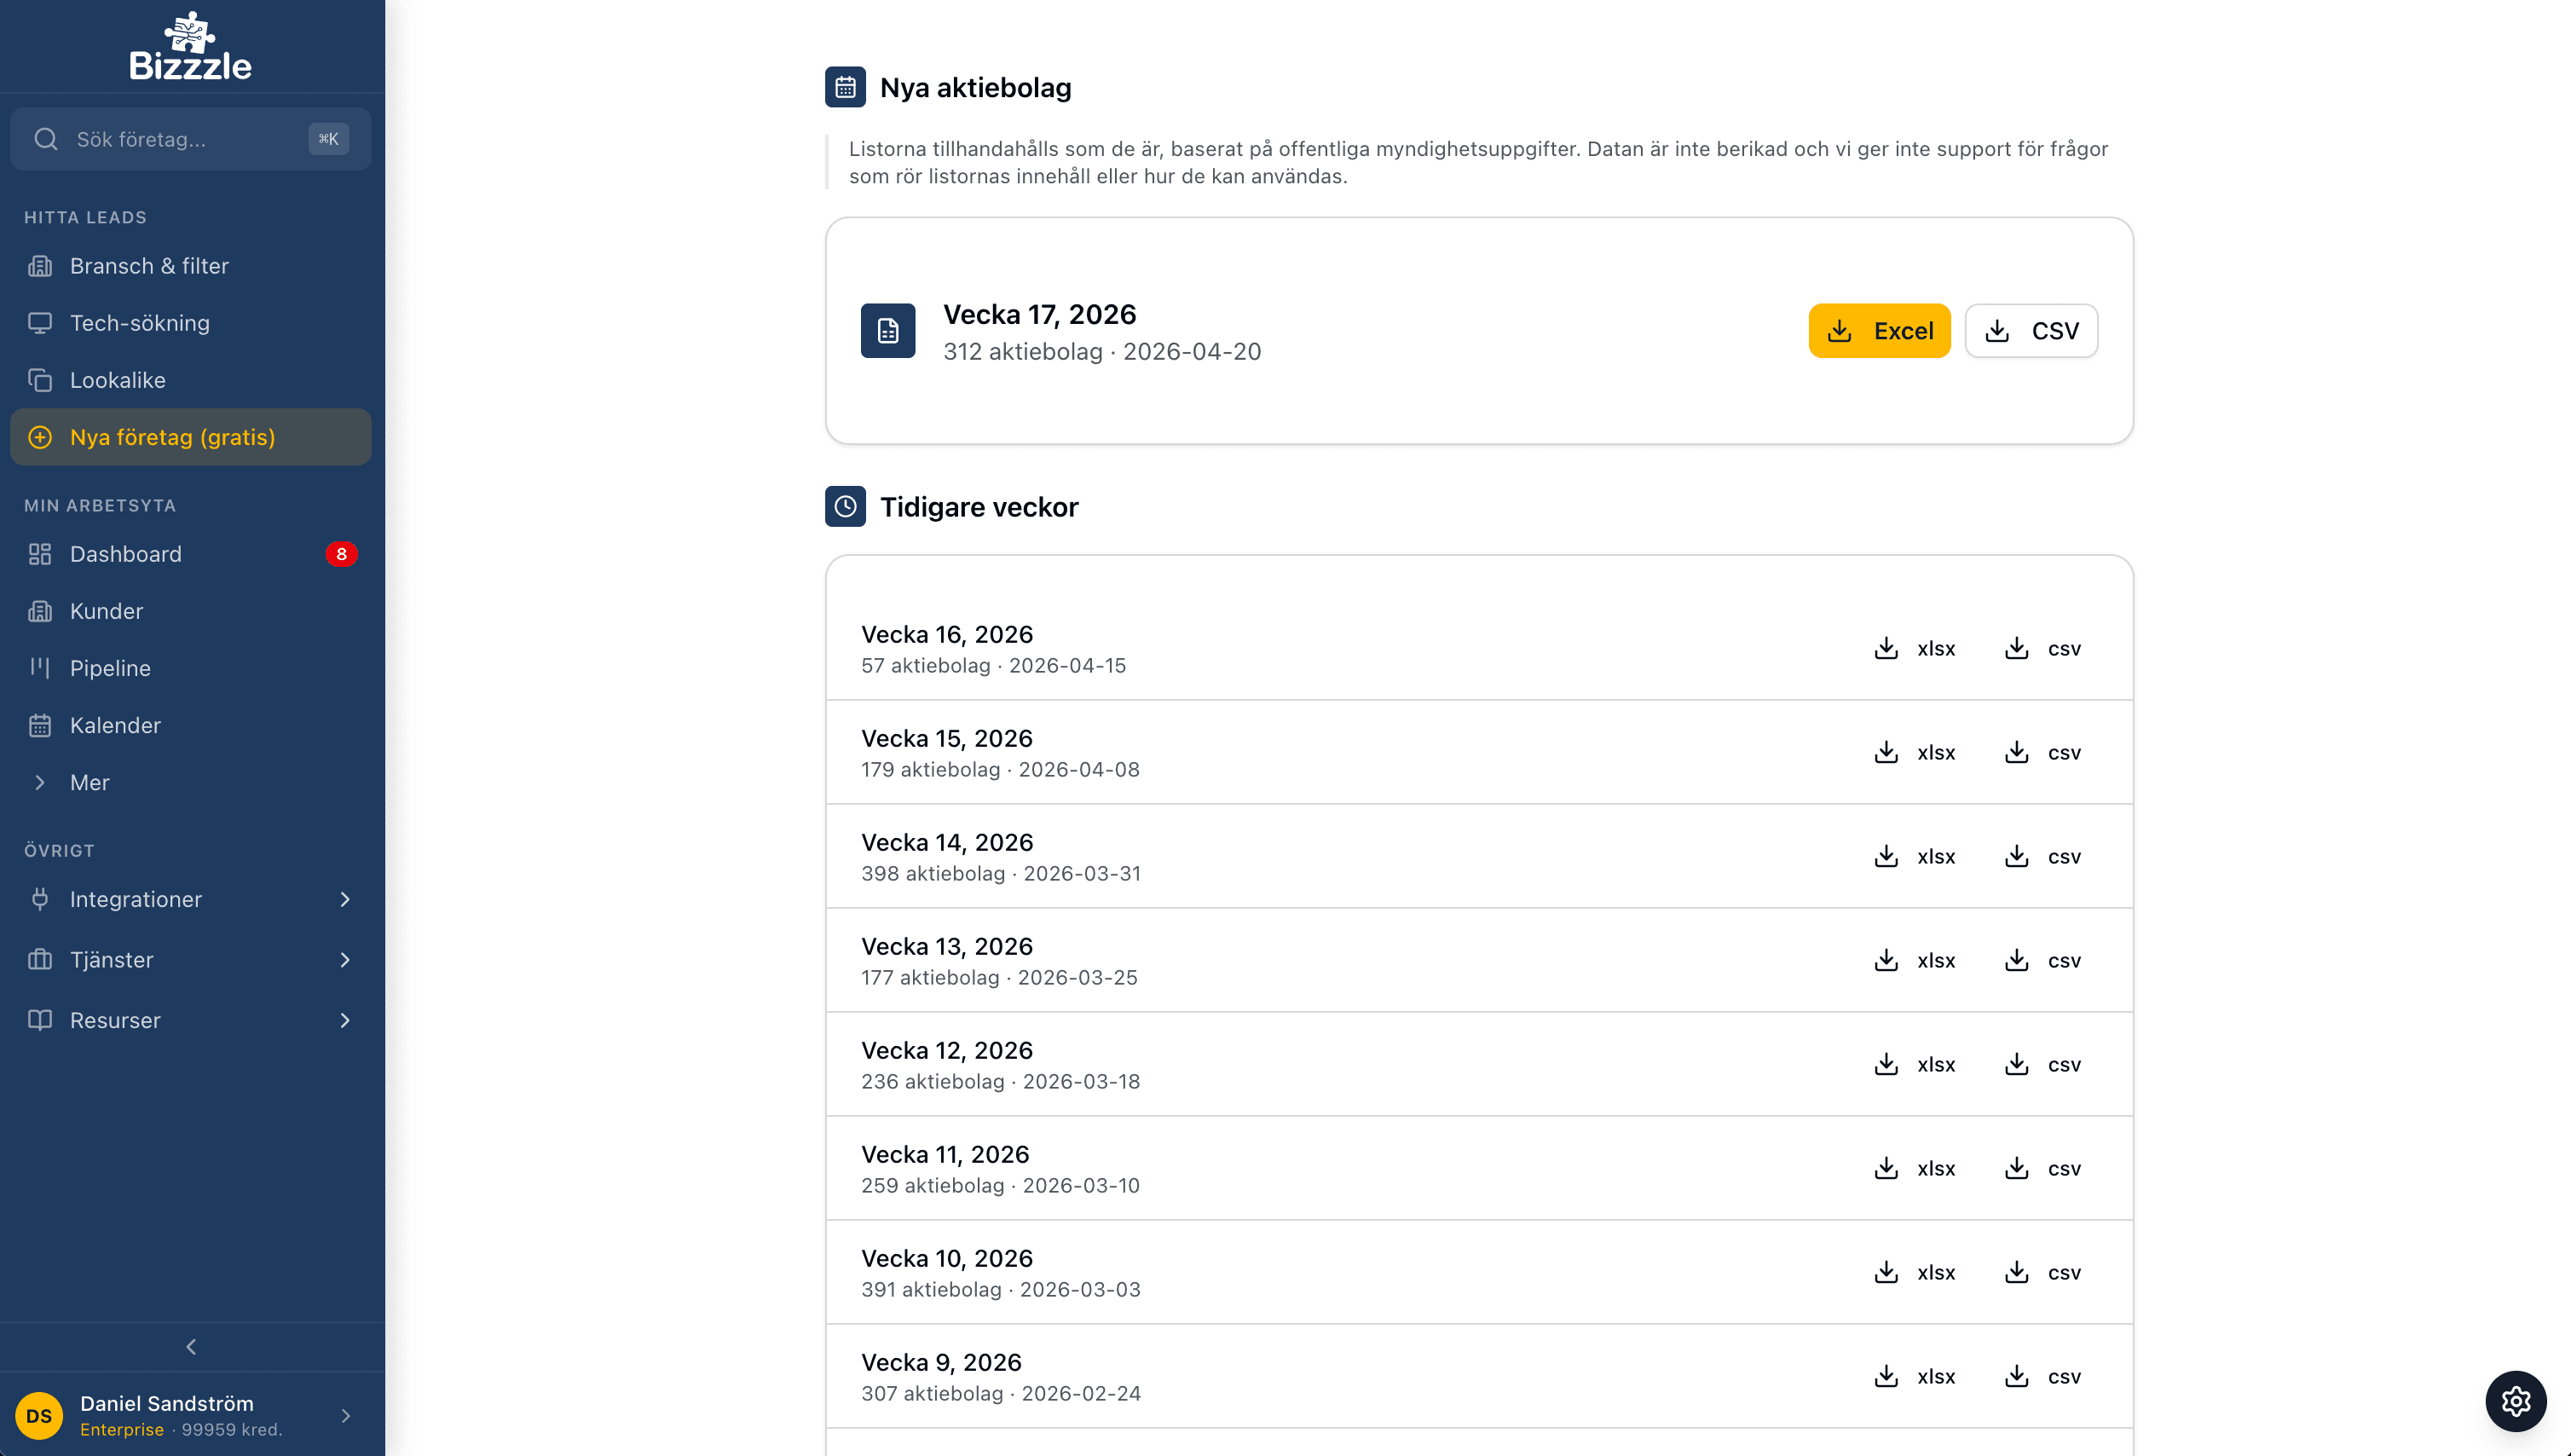2571x1456 pixels.
Task: Download Vecka 16 xlsx file
Action: point(1914,649)
